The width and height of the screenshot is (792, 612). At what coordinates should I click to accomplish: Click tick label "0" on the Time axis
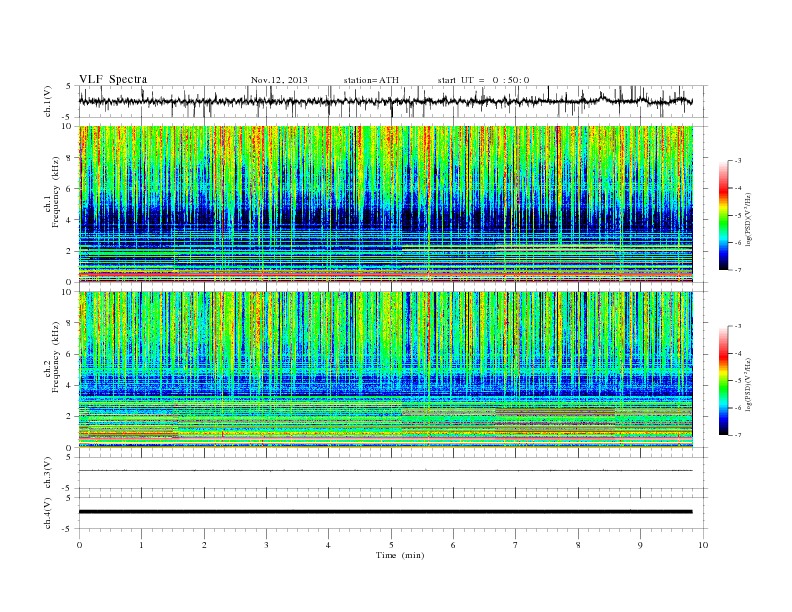79,545
